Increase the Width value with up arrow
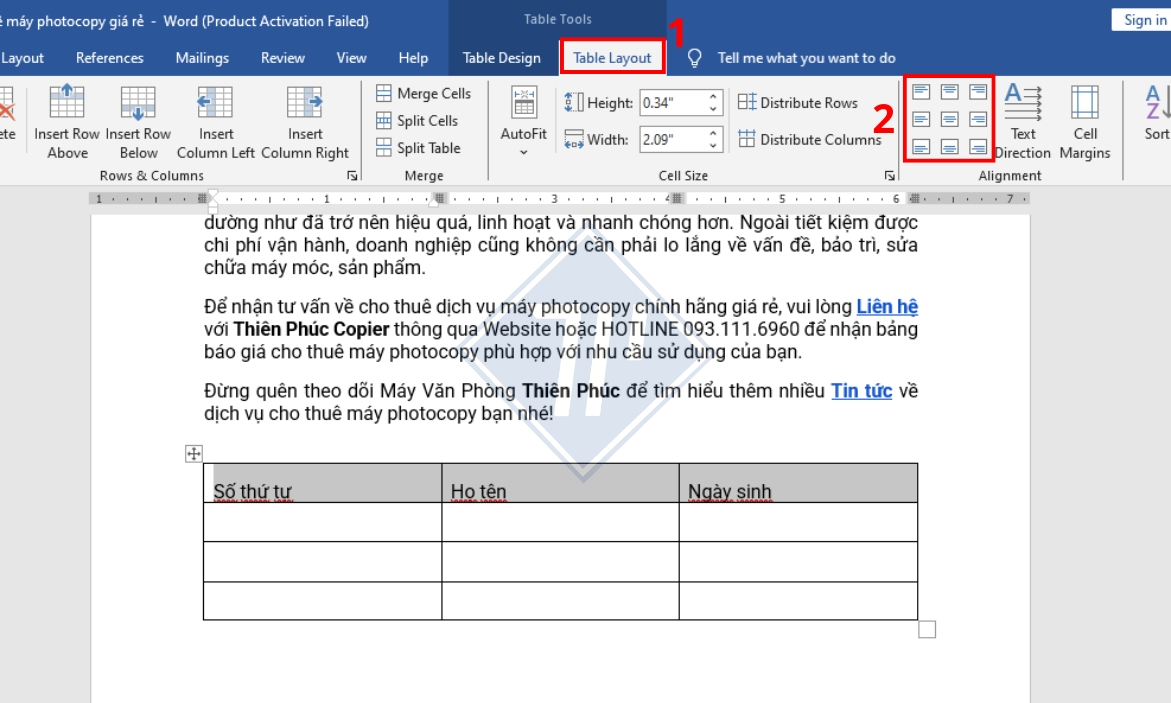This screenshot has width=1171, height=703. (x=714, y=133)
